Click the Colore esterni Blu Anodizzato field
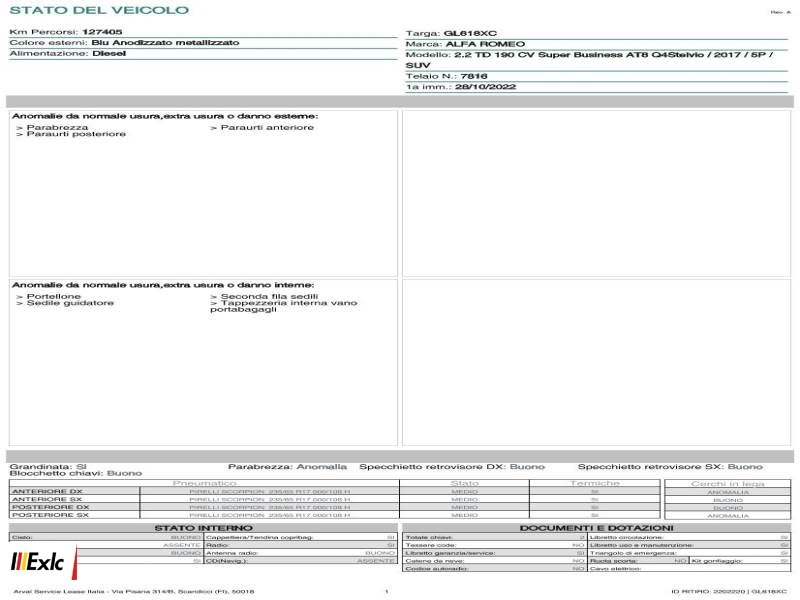 [x=203, y=43]
